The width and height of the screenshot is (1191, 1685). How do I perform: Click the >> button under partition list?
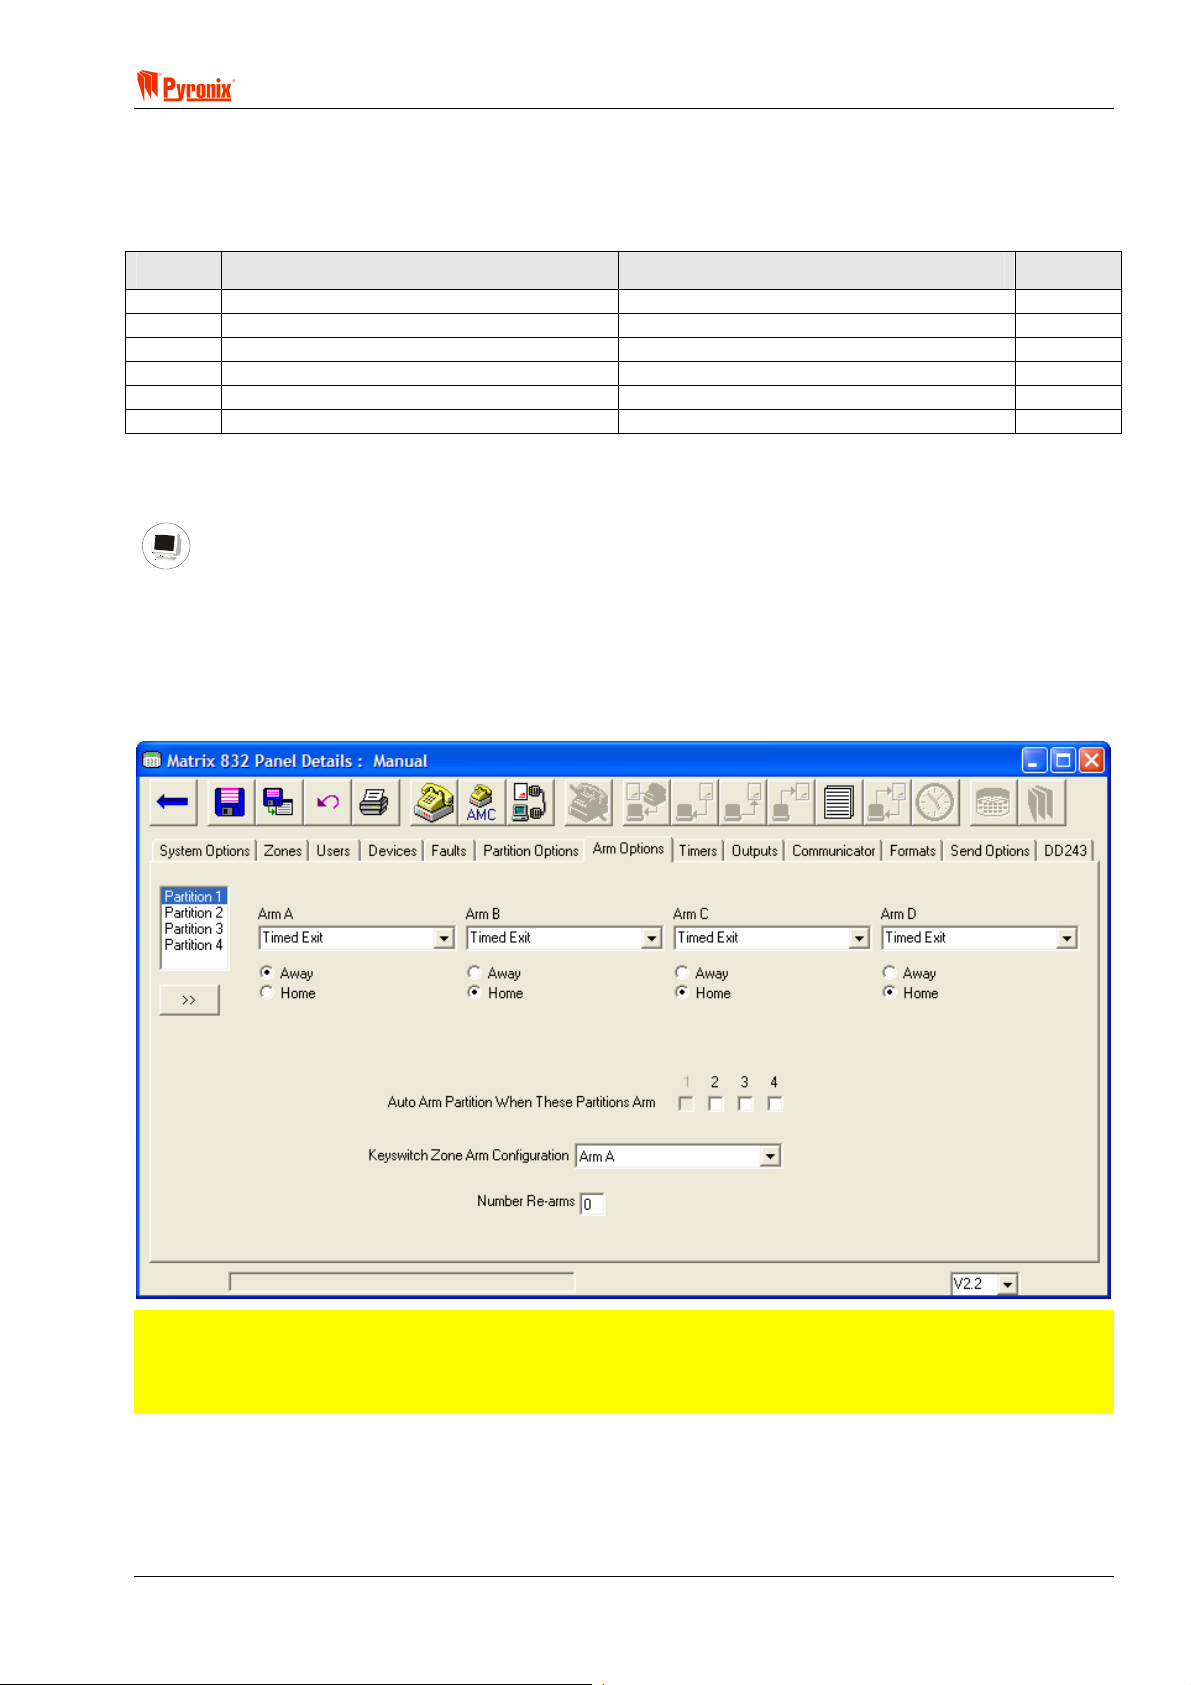(x=189, y=1000)
